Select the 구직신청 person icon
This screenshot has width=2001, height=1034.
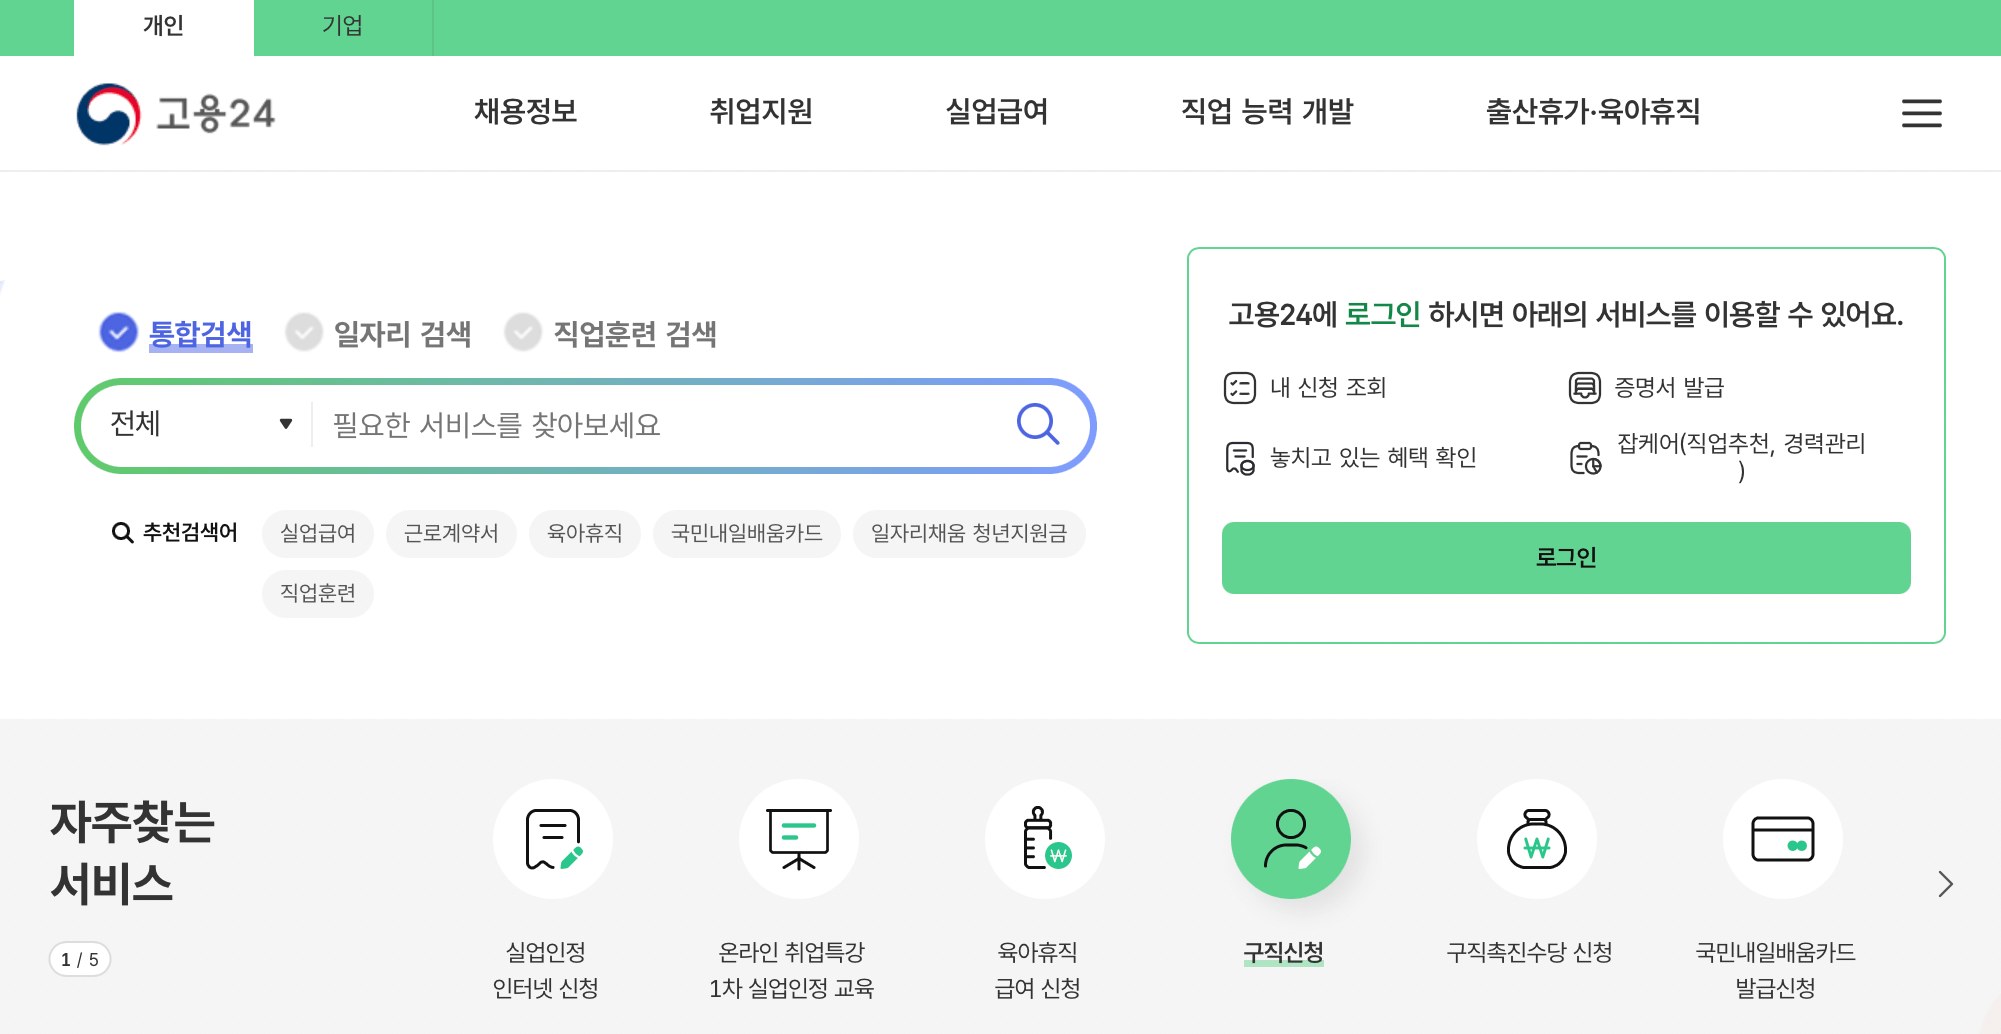pyautogui.click(x=1290, y=839)
